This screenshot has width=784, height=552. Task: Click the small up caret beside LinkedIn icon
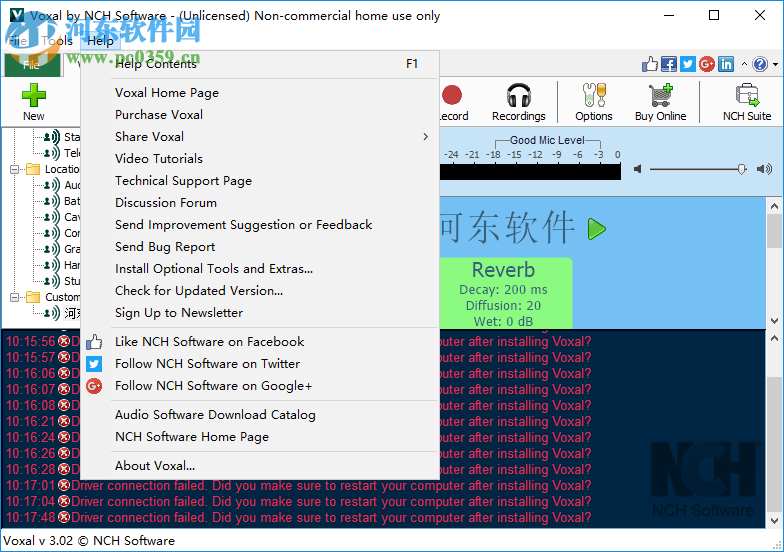tap(744, 64)
